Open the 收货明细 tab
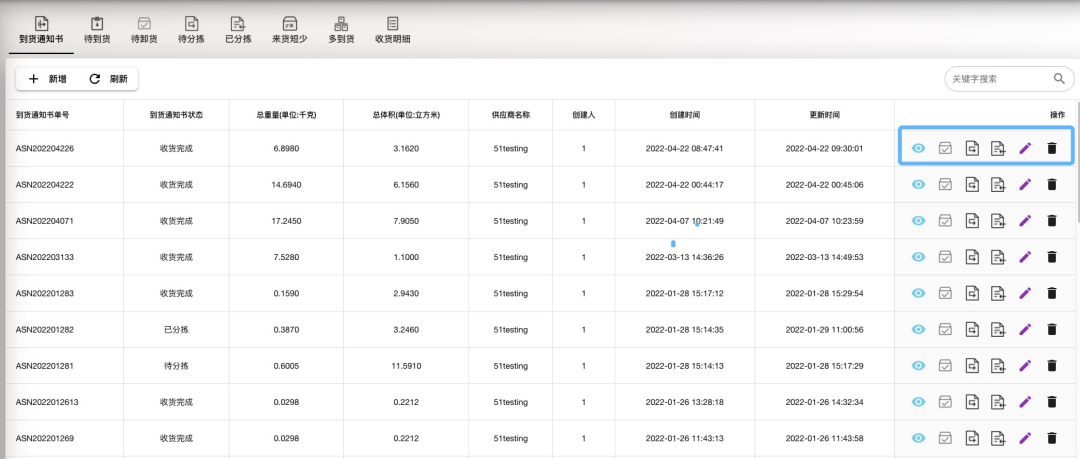Screen dimensions: 1080x459 pos(392,29)
